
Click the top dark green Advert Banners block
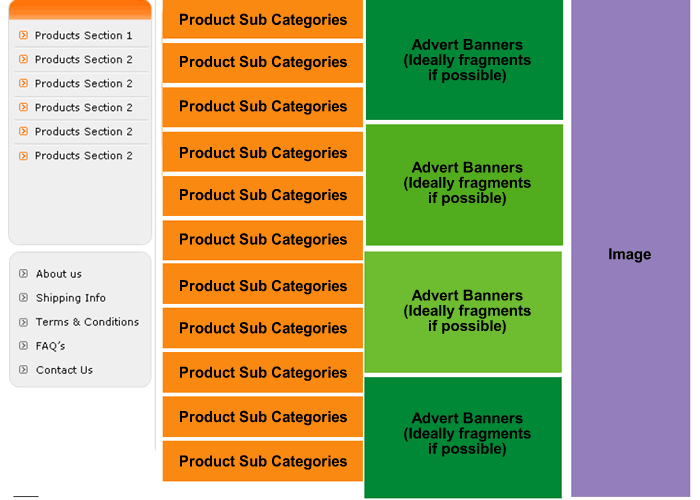click(x=467, y=60)
